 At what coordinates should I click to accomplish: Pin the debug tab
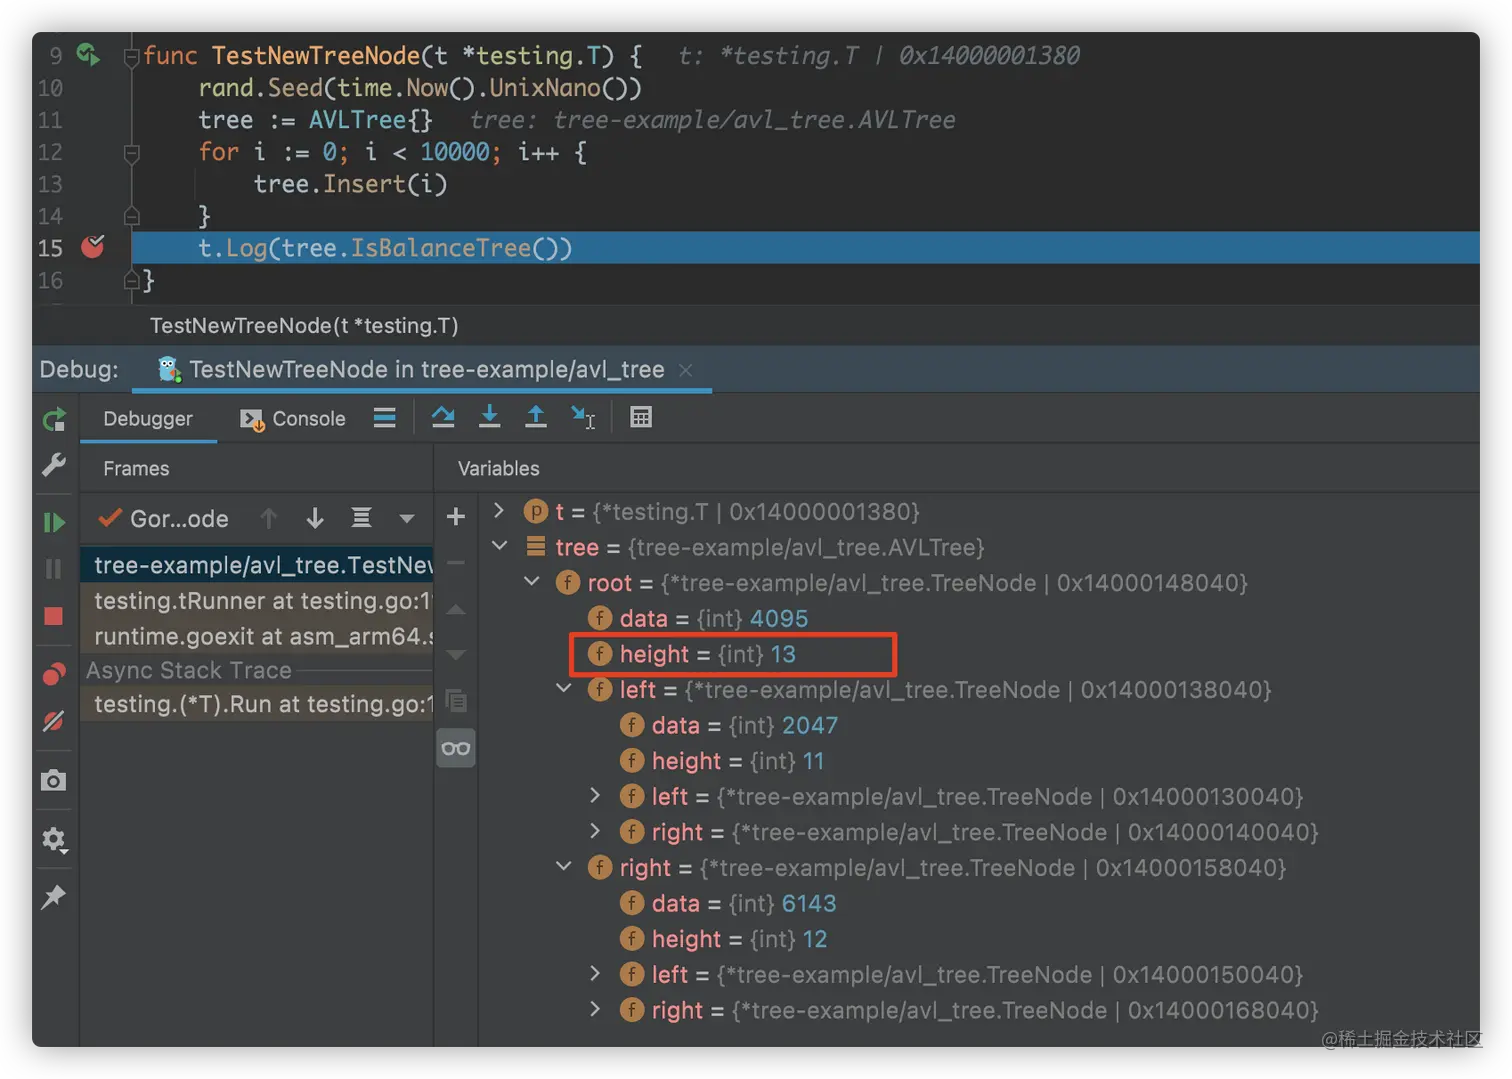pyautogui.click(x=54, y=897)
